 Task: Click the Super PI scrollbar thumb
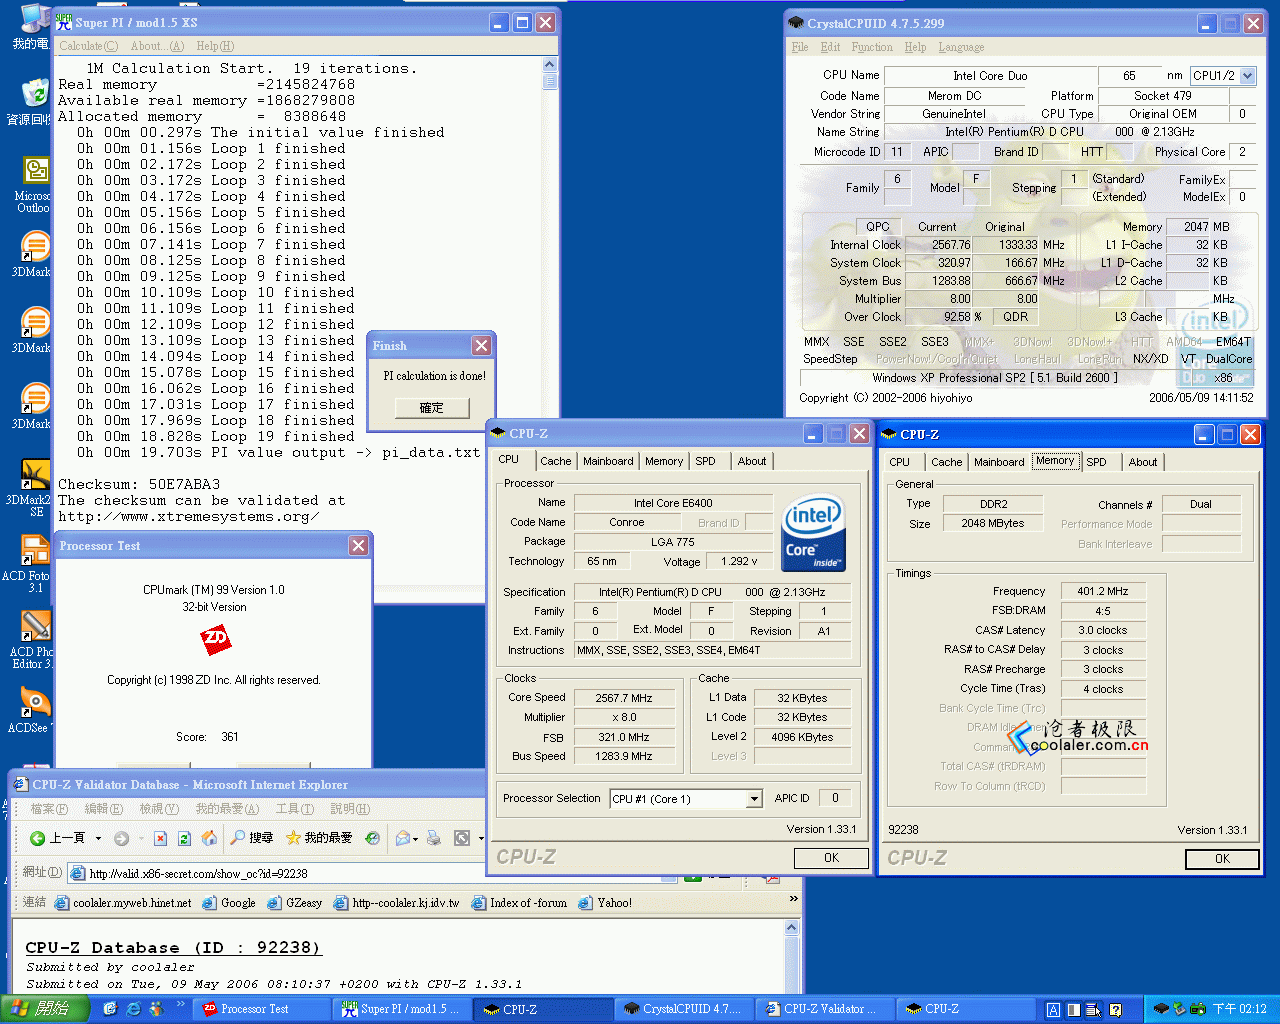click(550, 81)
